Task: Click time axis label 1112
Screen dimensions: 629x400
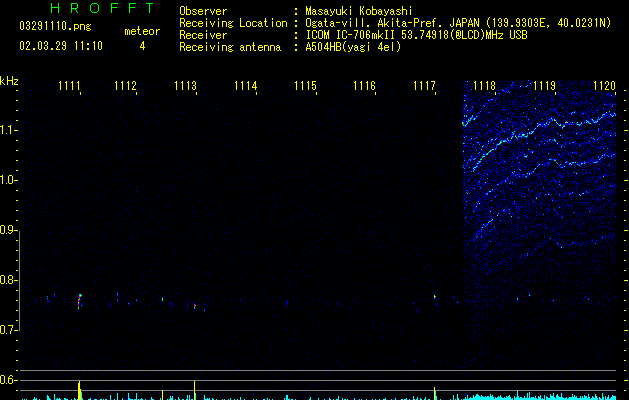Action: 126,86
